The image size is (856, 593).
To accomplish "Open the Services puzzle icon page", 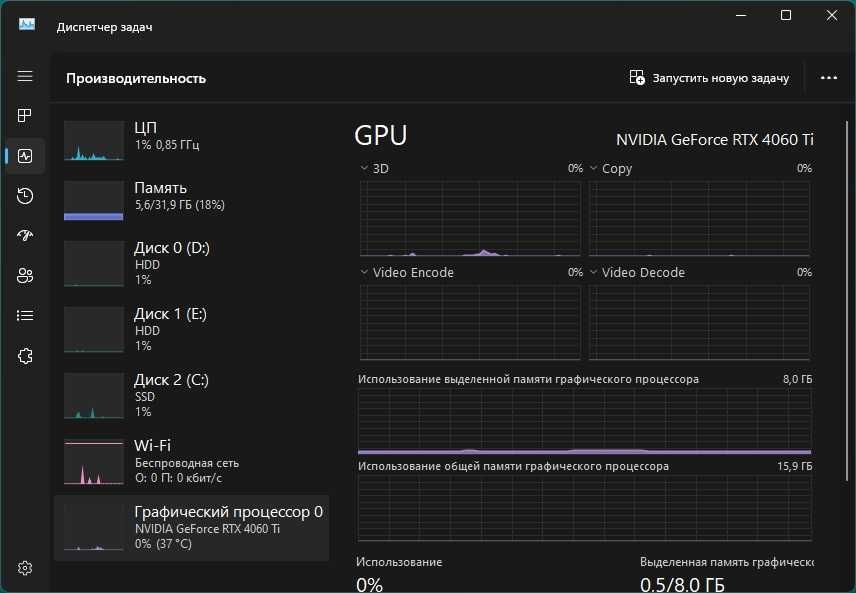I will click(x=25, y=356).
